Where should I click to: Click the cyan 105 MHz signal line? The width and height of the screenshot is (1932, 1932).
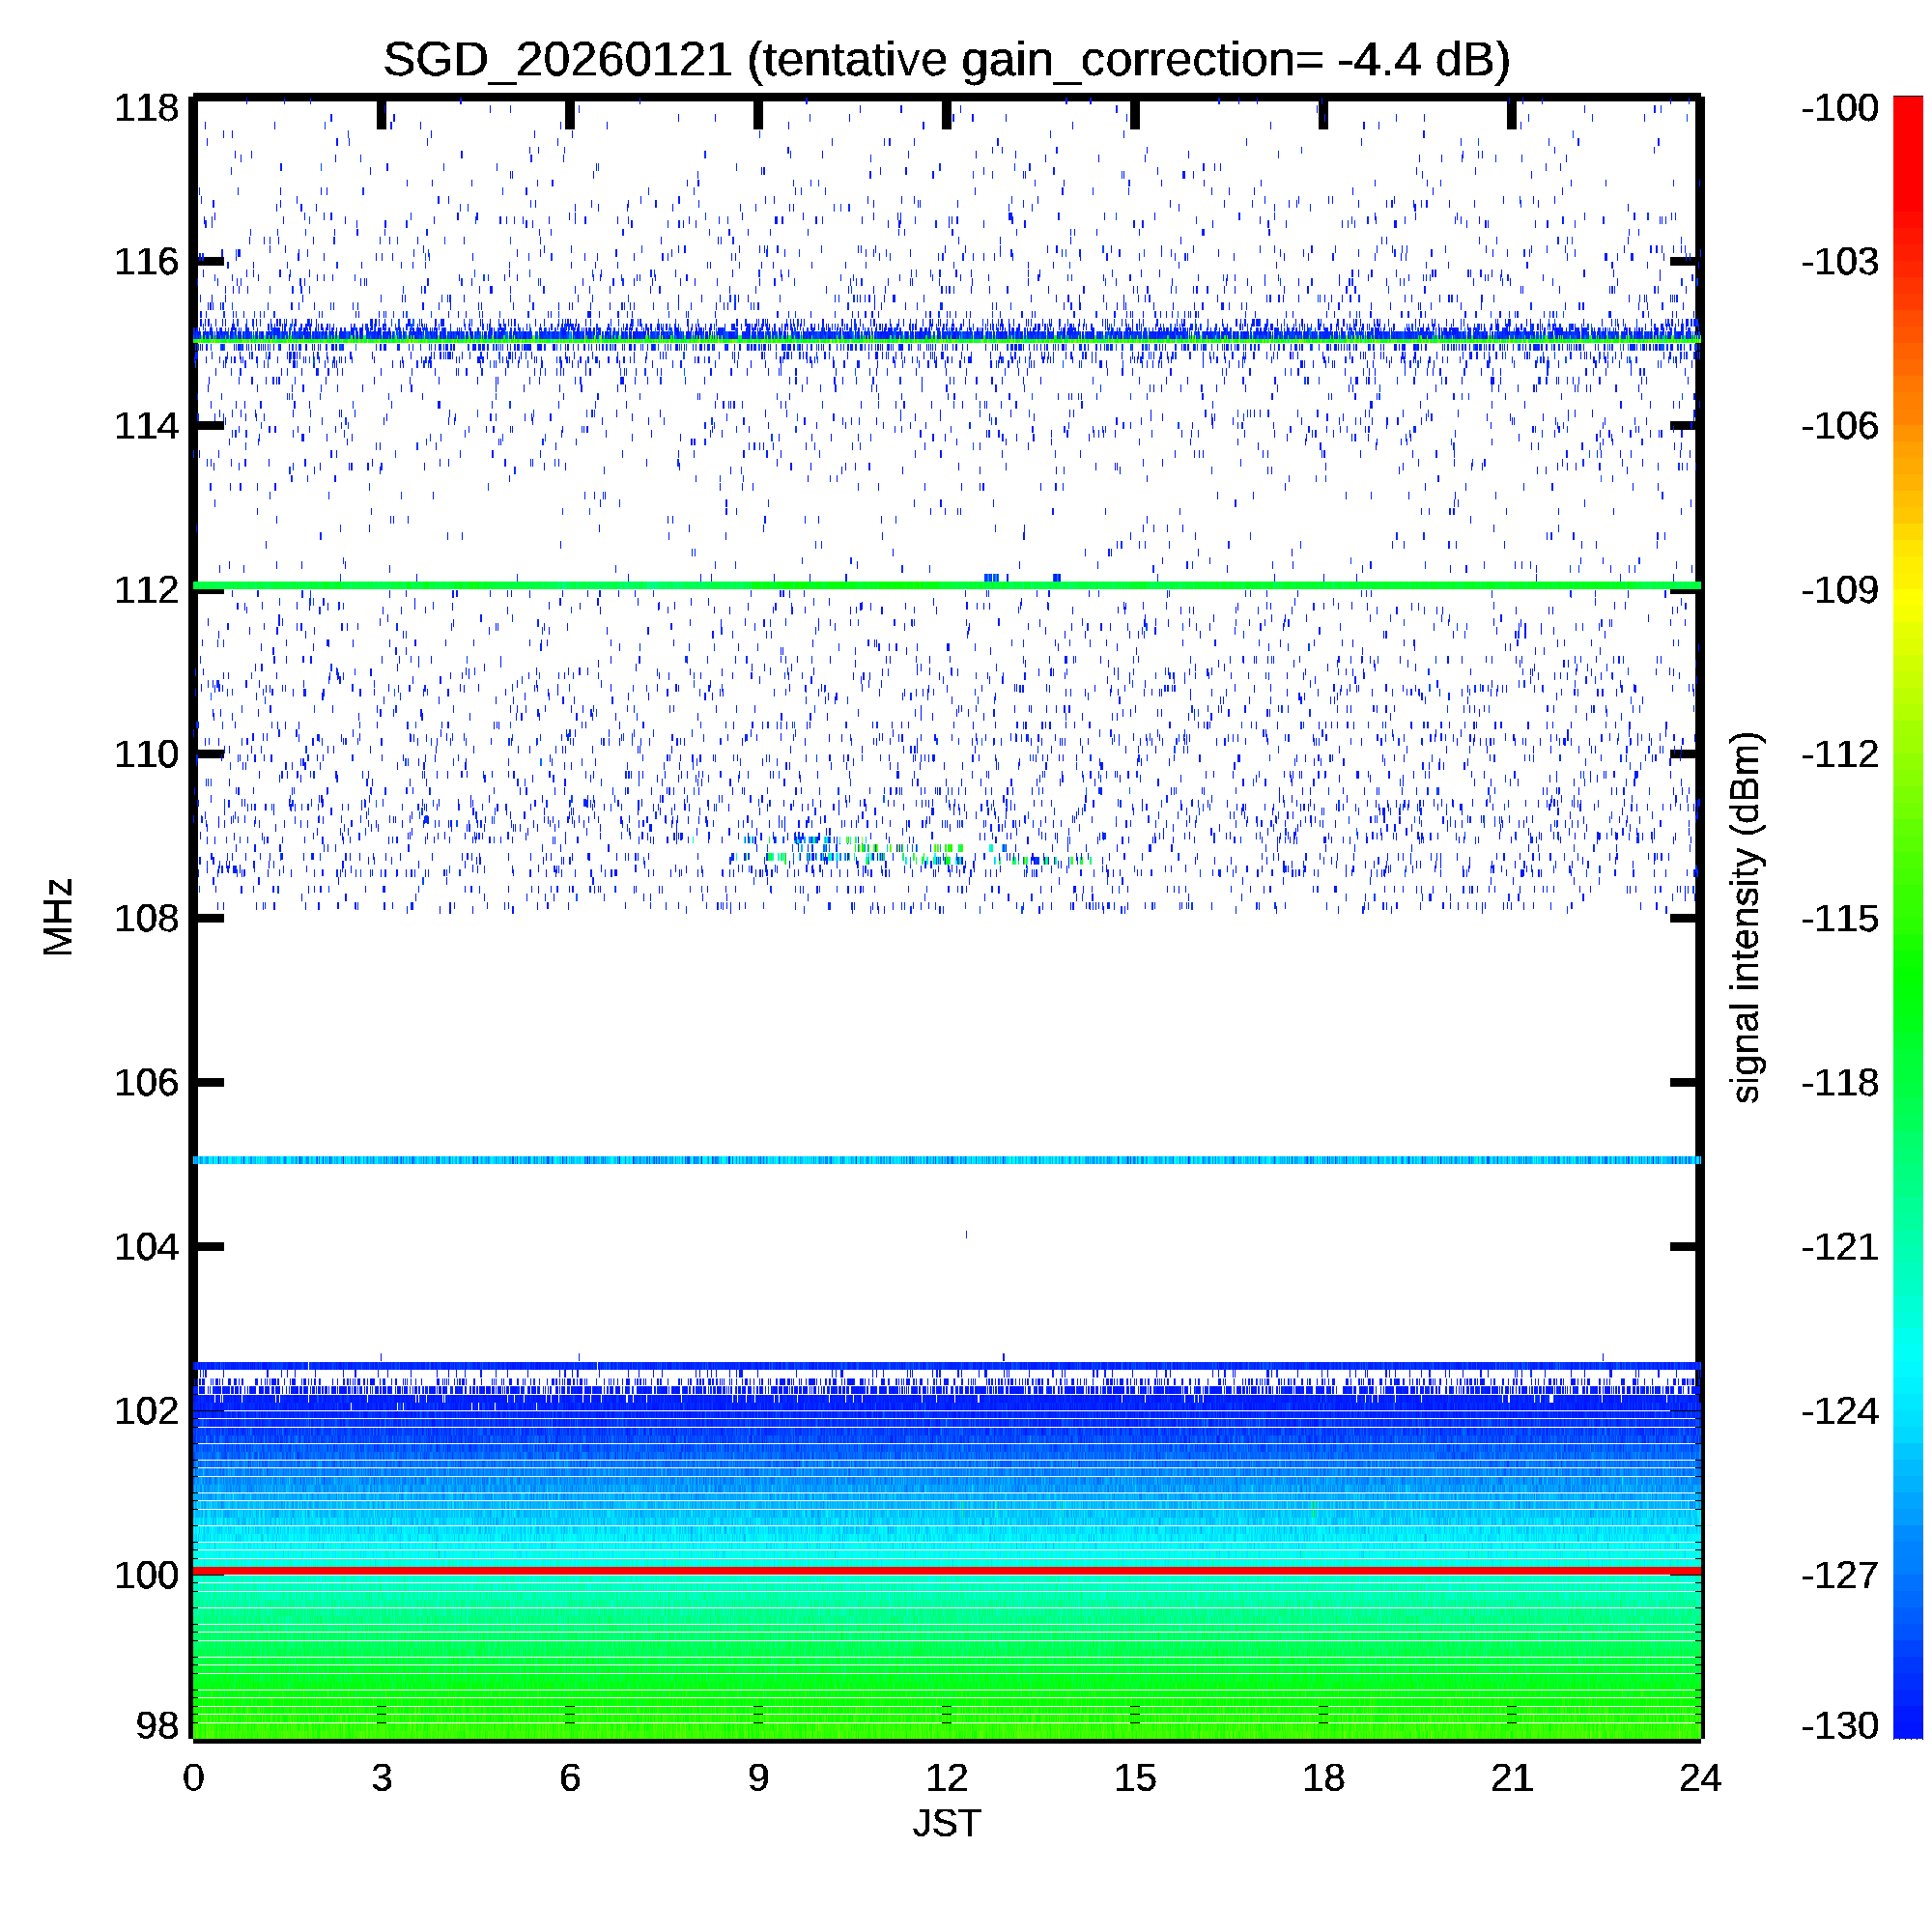[946, 1160]
